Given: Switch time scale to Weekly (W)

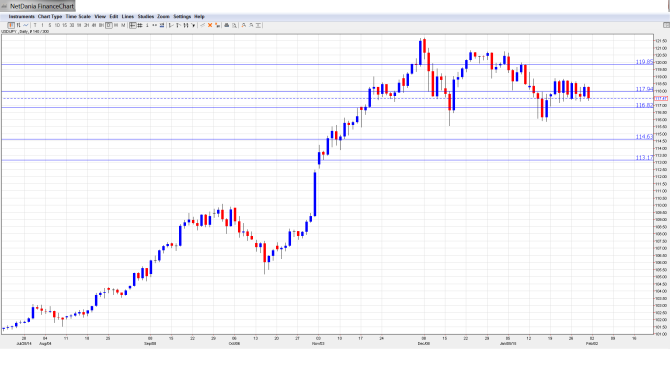Looking at the screenshot, I should click(116, 26).
